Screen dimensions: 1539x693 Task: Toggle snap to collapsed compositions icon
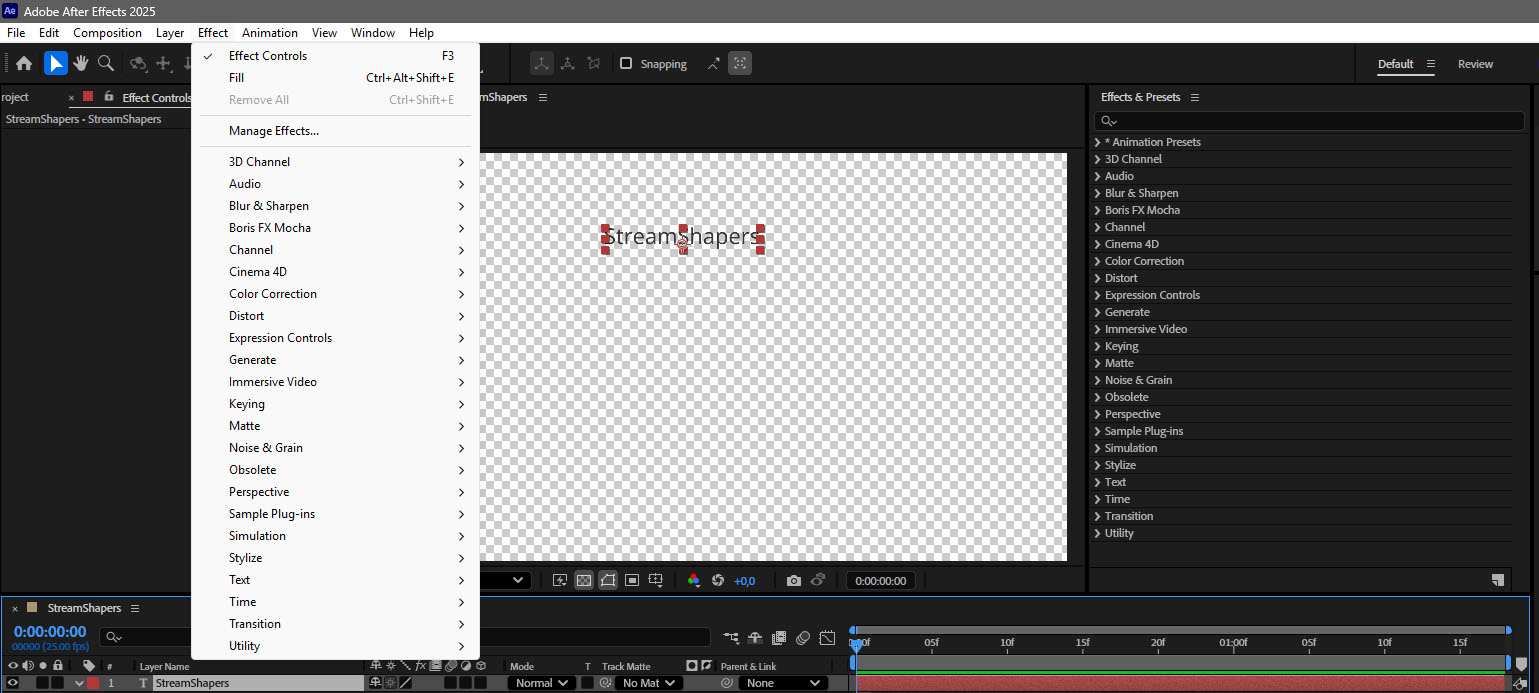click(740, 64)
